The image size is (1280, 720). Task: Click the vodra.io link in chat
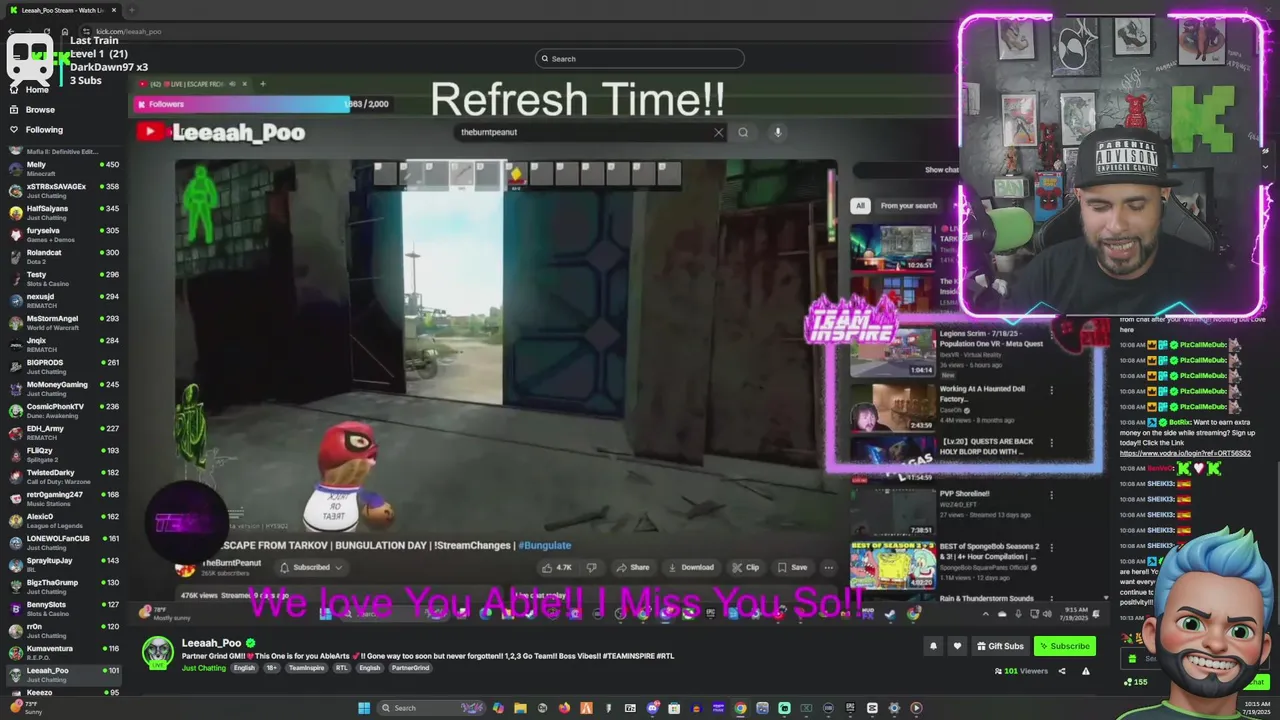pos(1185,453)
